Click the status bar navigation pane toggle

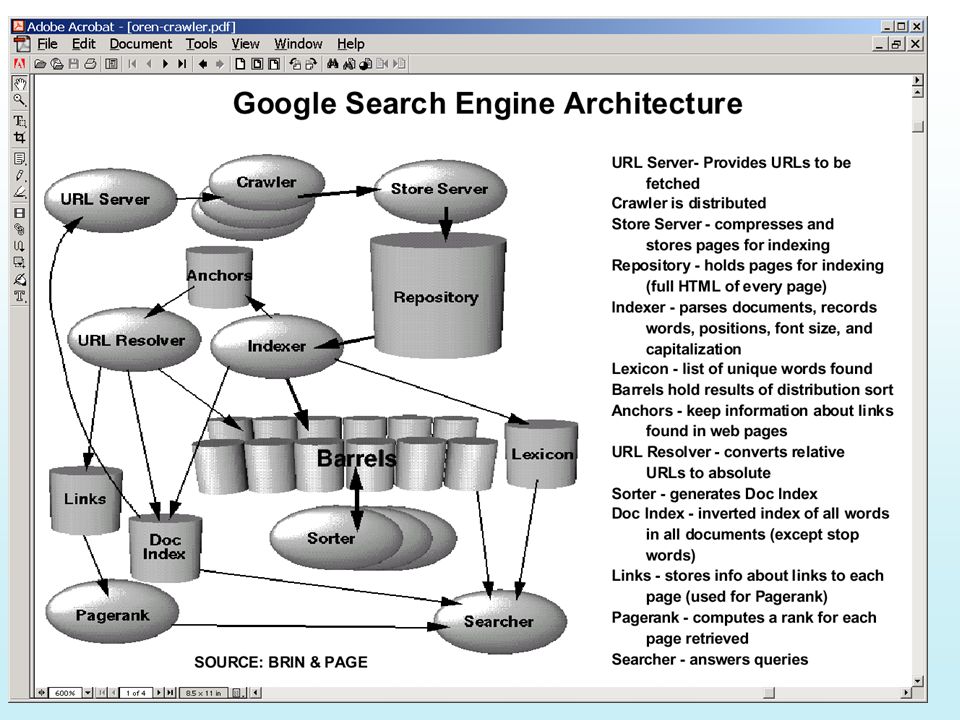[41, 692]
